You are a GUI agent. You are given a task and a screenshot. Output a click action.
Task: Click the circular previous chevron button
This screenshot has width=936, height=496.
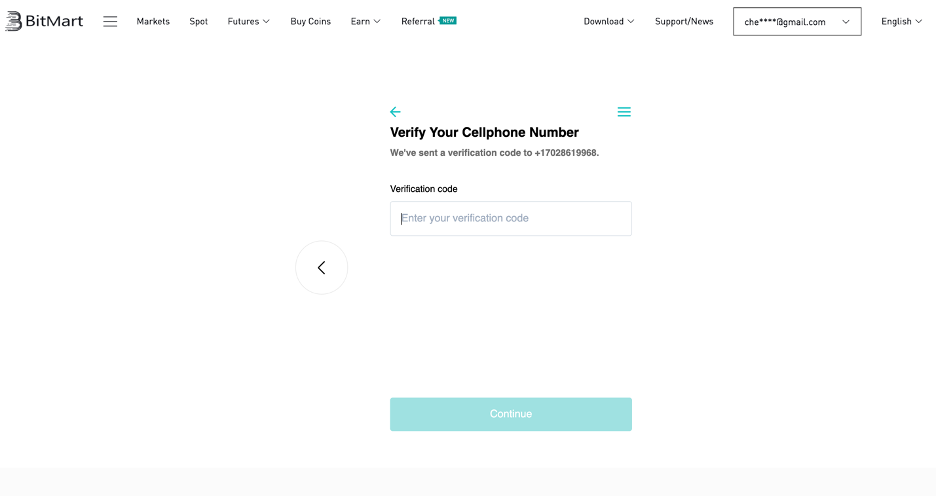coord(322,267)
